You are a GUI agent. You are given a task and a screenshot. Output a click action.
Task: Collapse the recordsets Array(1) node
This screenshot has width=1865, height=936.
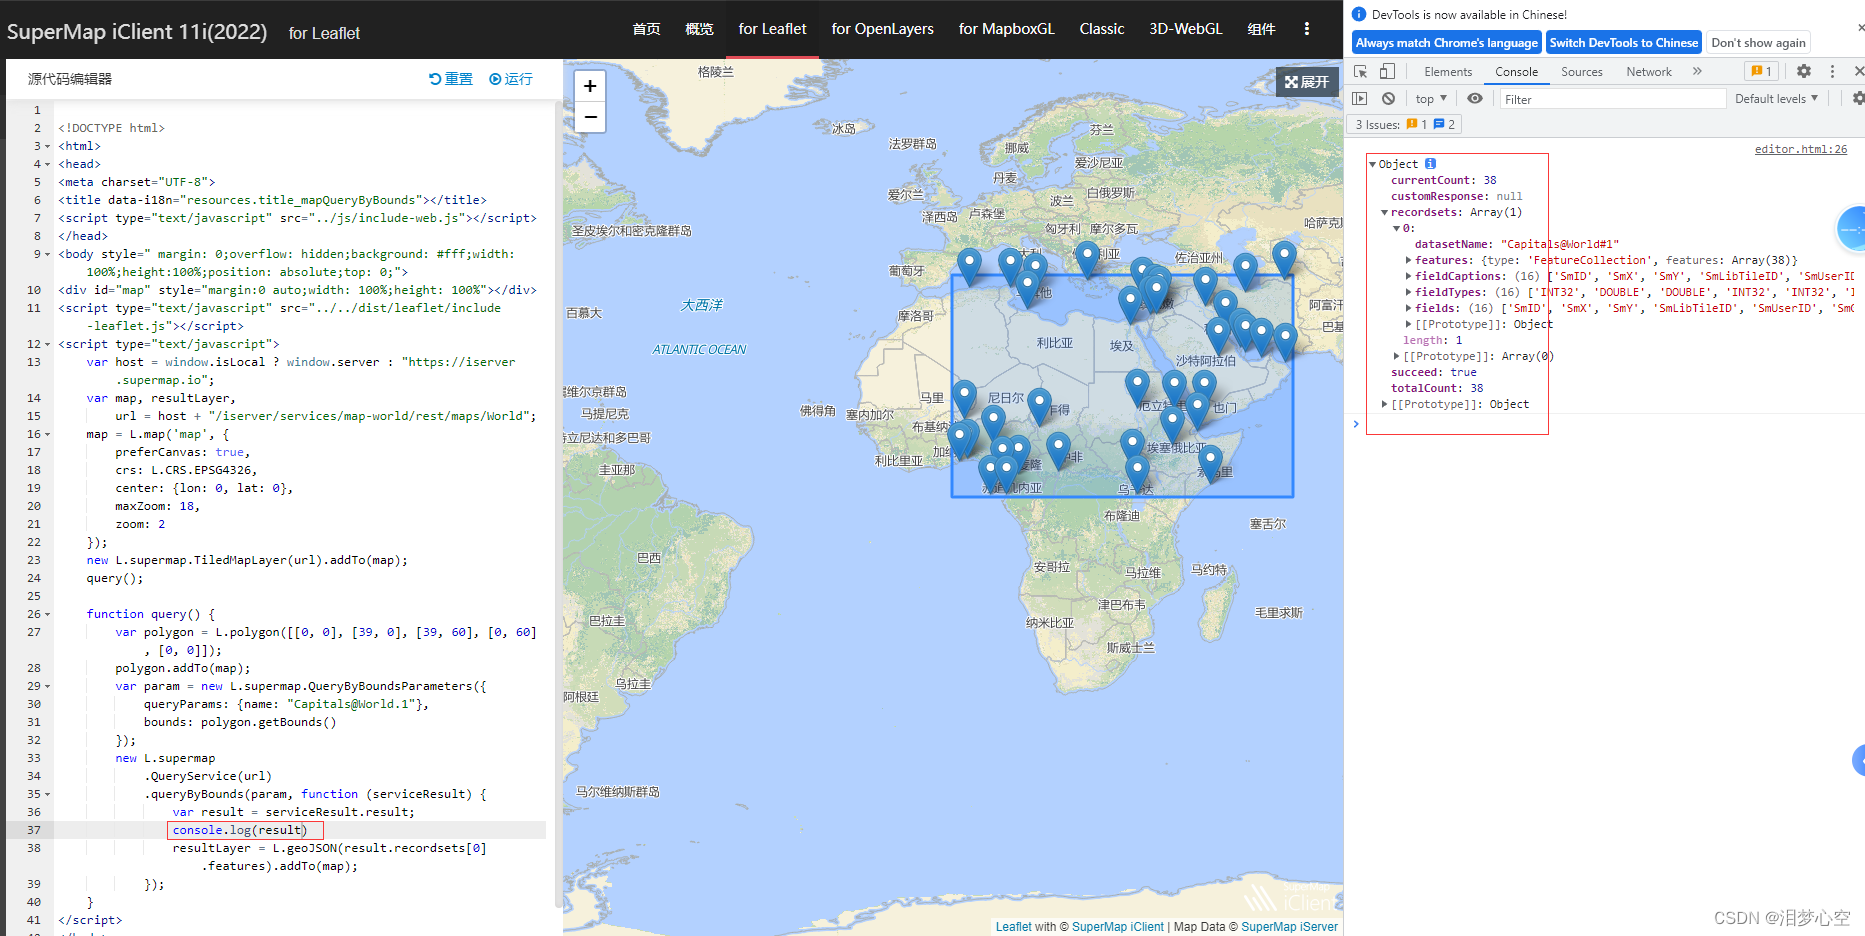tap(1385, 212)
